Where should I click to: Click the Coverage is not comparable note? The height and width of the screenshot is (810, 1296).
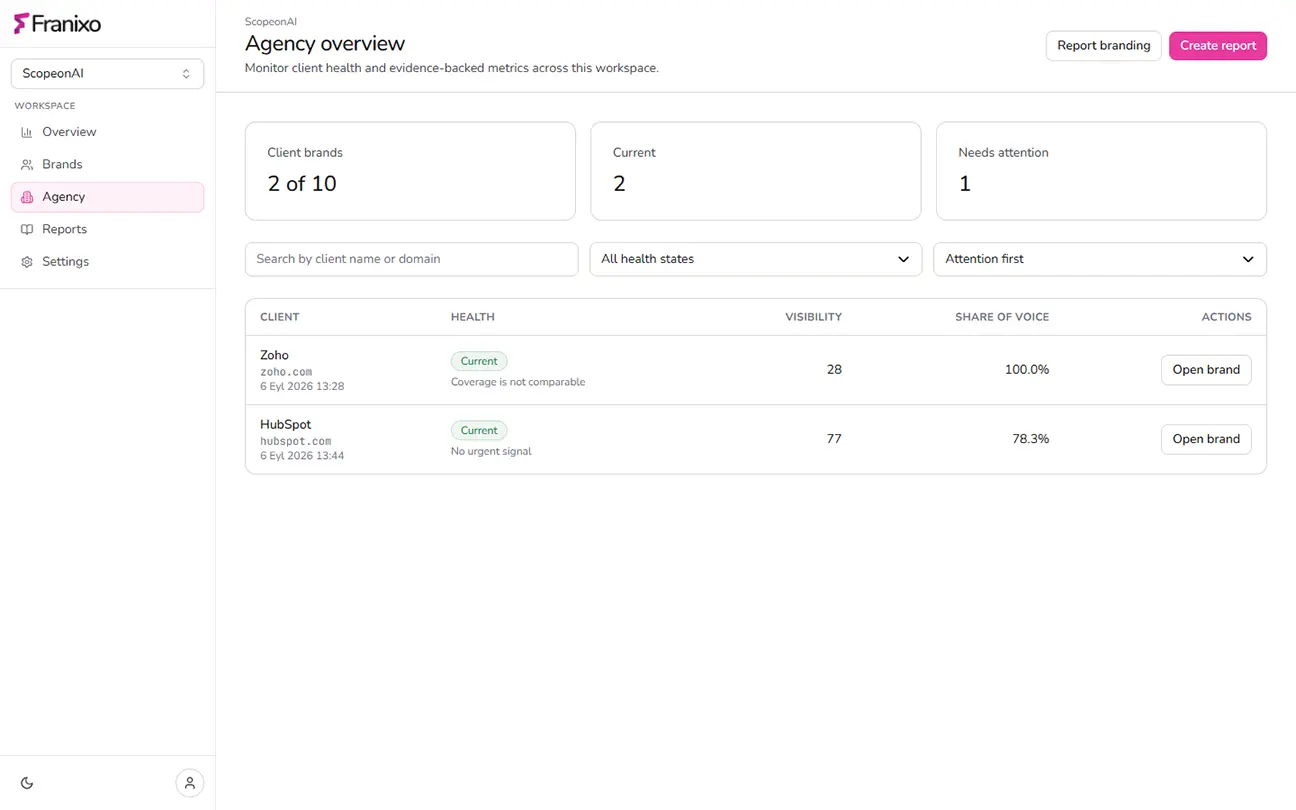pyautogui.click(x=518, y=382)
